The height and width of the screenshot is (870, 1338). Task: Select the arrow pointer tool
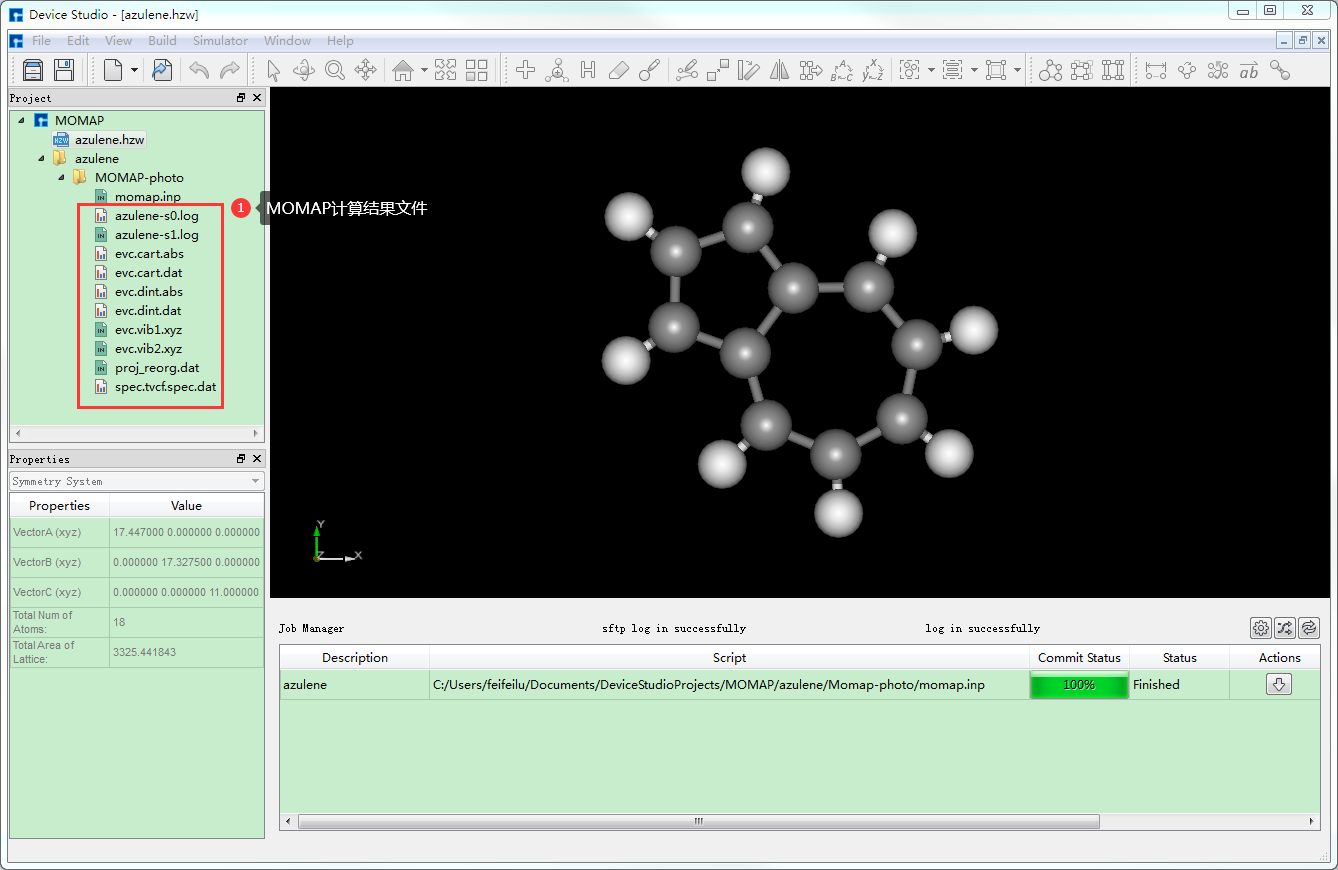(x=274, y=70)
